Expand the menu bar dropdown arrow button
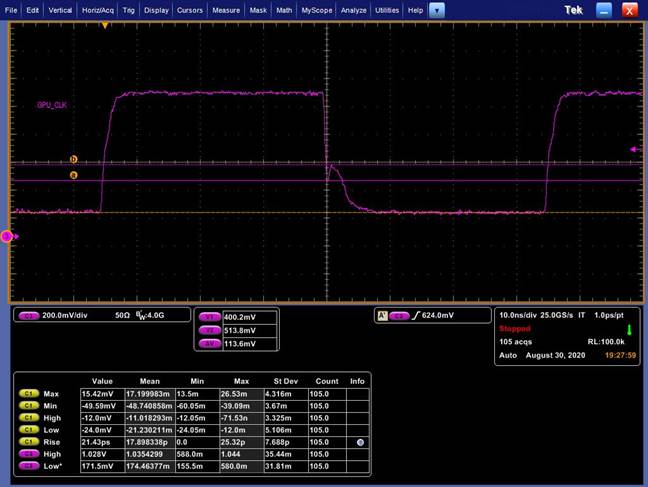 (437, 10)
